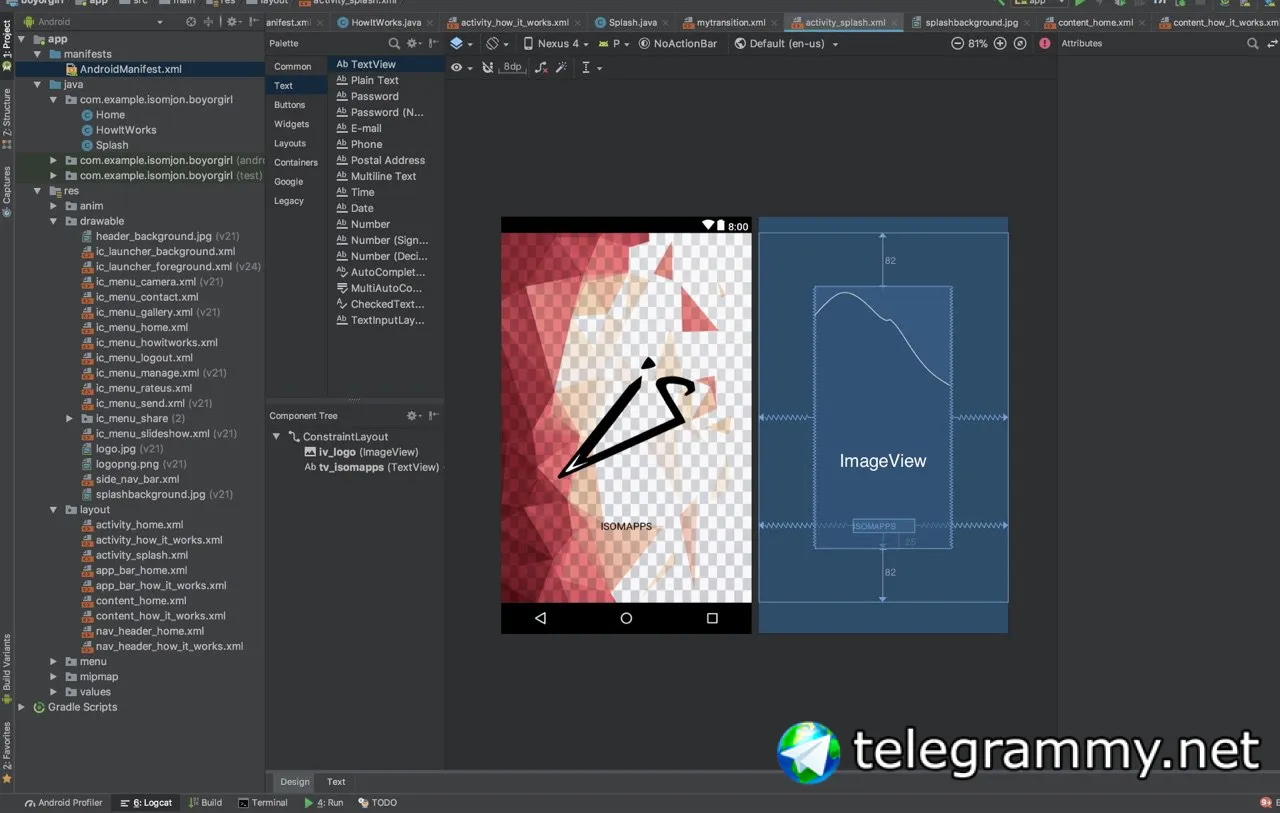Open the Terminal tool window button

coord(263,802)
